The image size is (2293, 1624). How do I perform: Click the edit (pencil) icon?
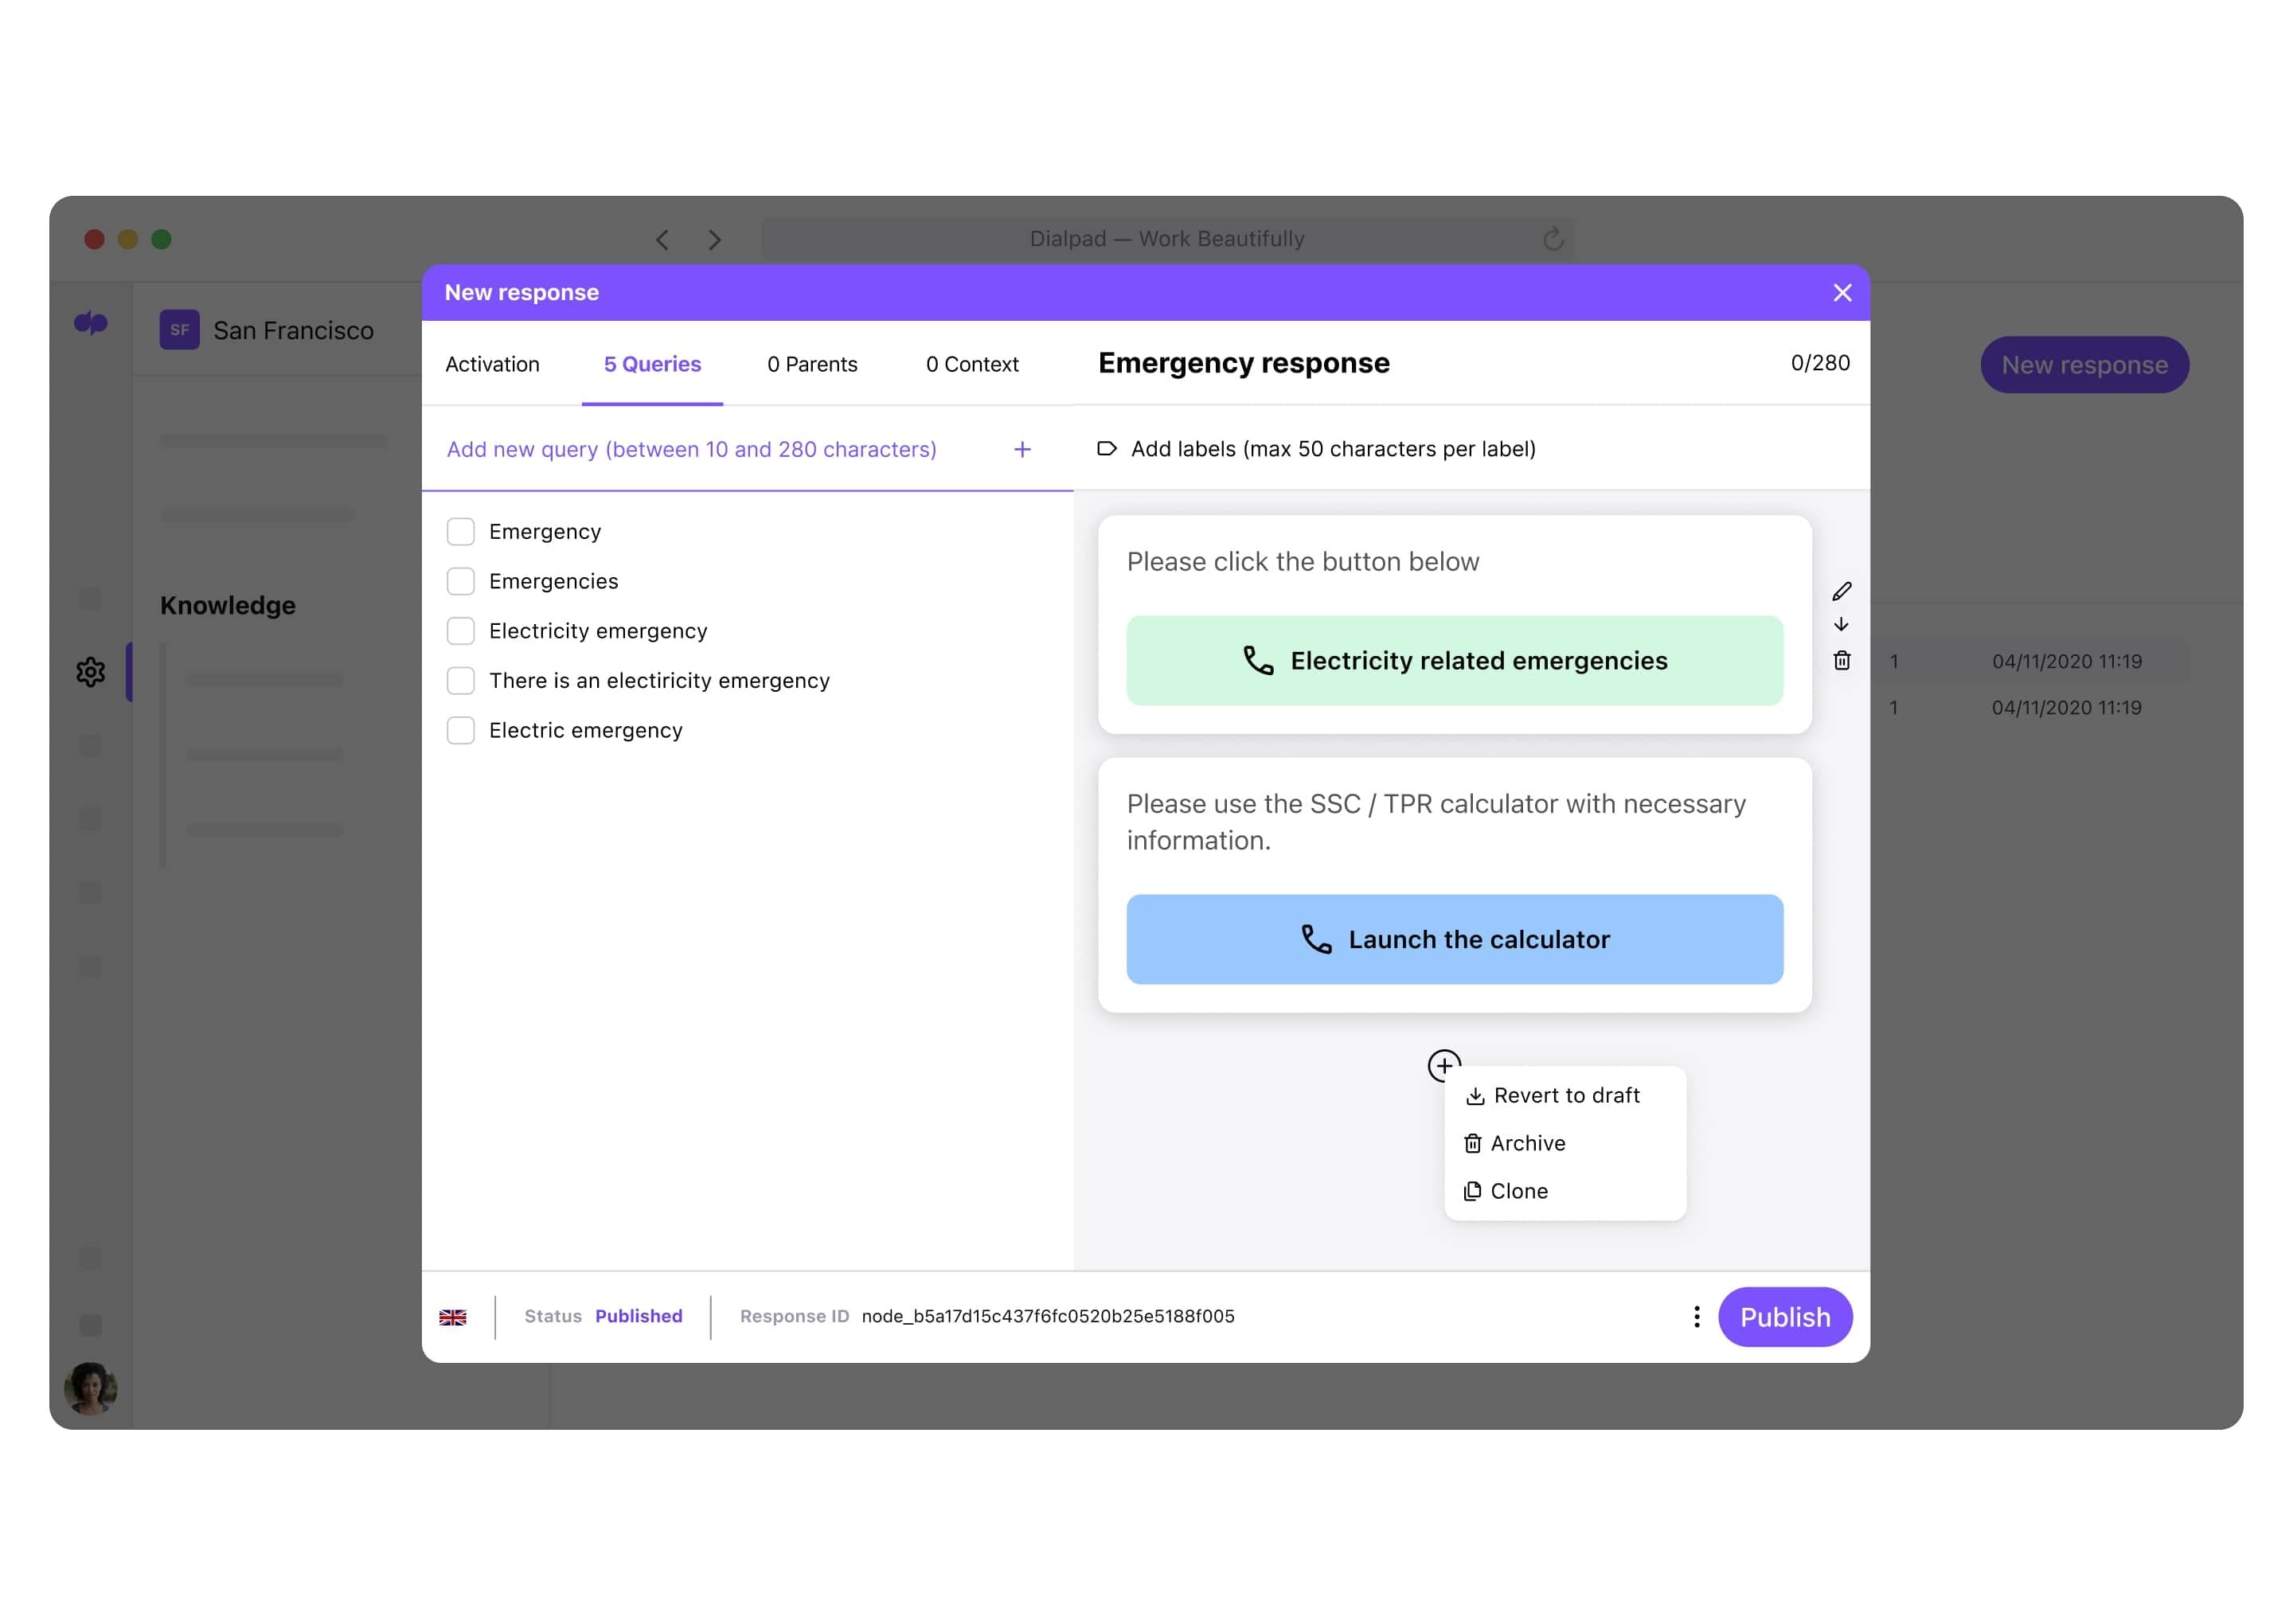pos(1842,589)
